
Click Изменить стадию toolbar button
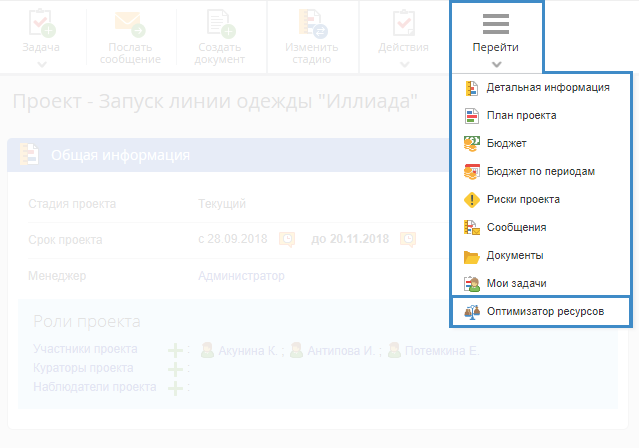[x=312, y=36]
